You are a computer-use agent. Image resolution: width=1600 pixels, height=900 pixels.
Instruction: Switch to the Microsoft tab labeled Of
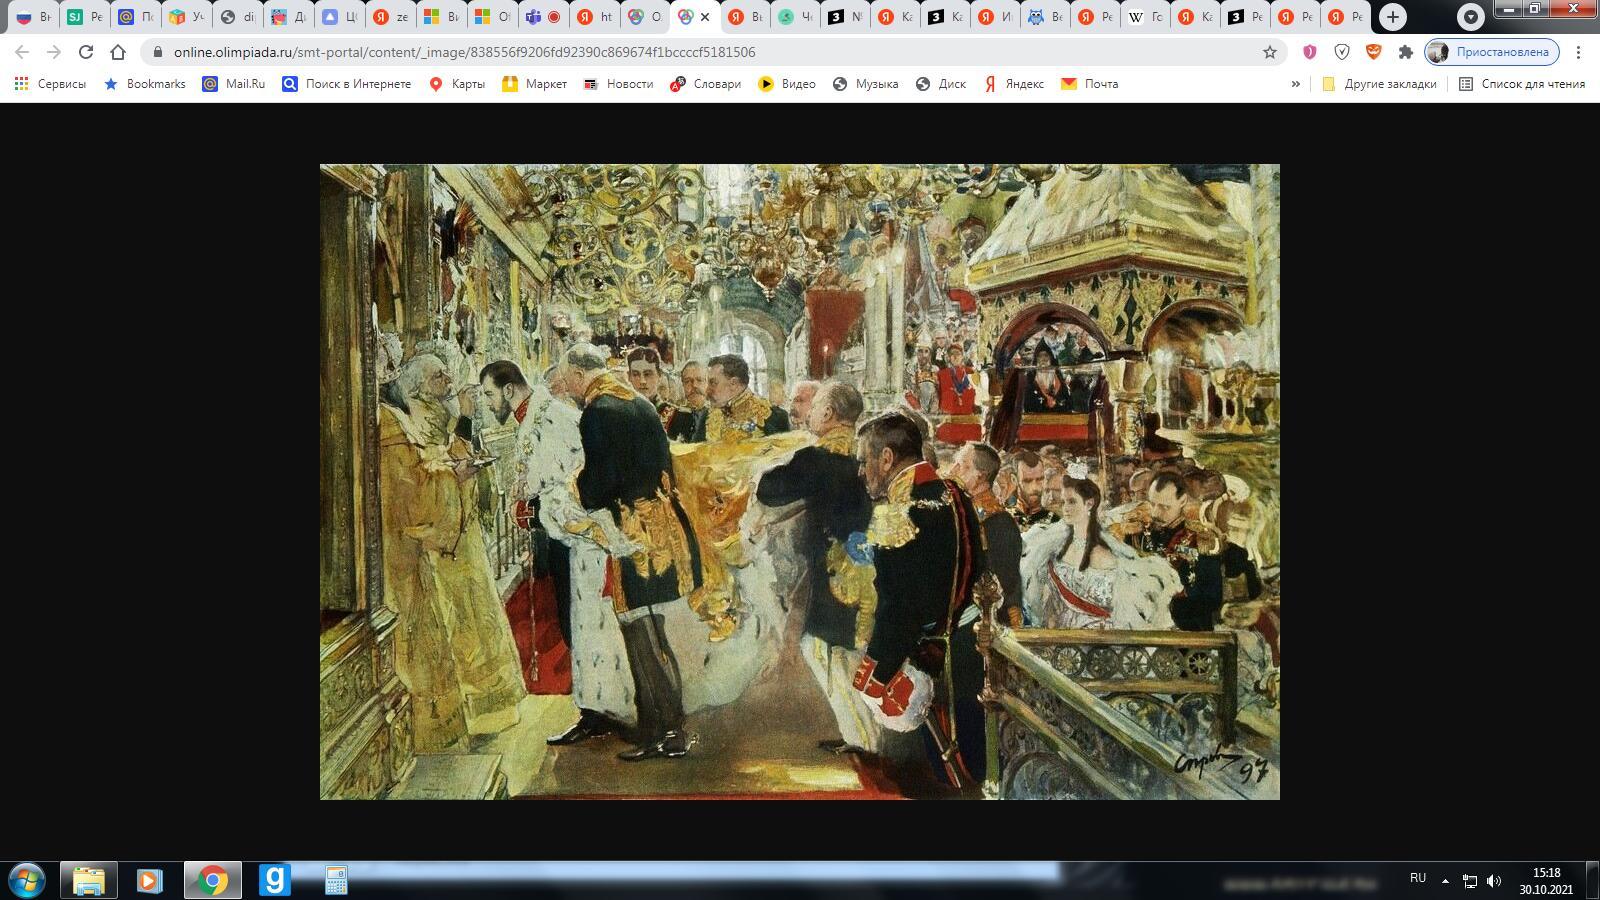tap(492, 17)
